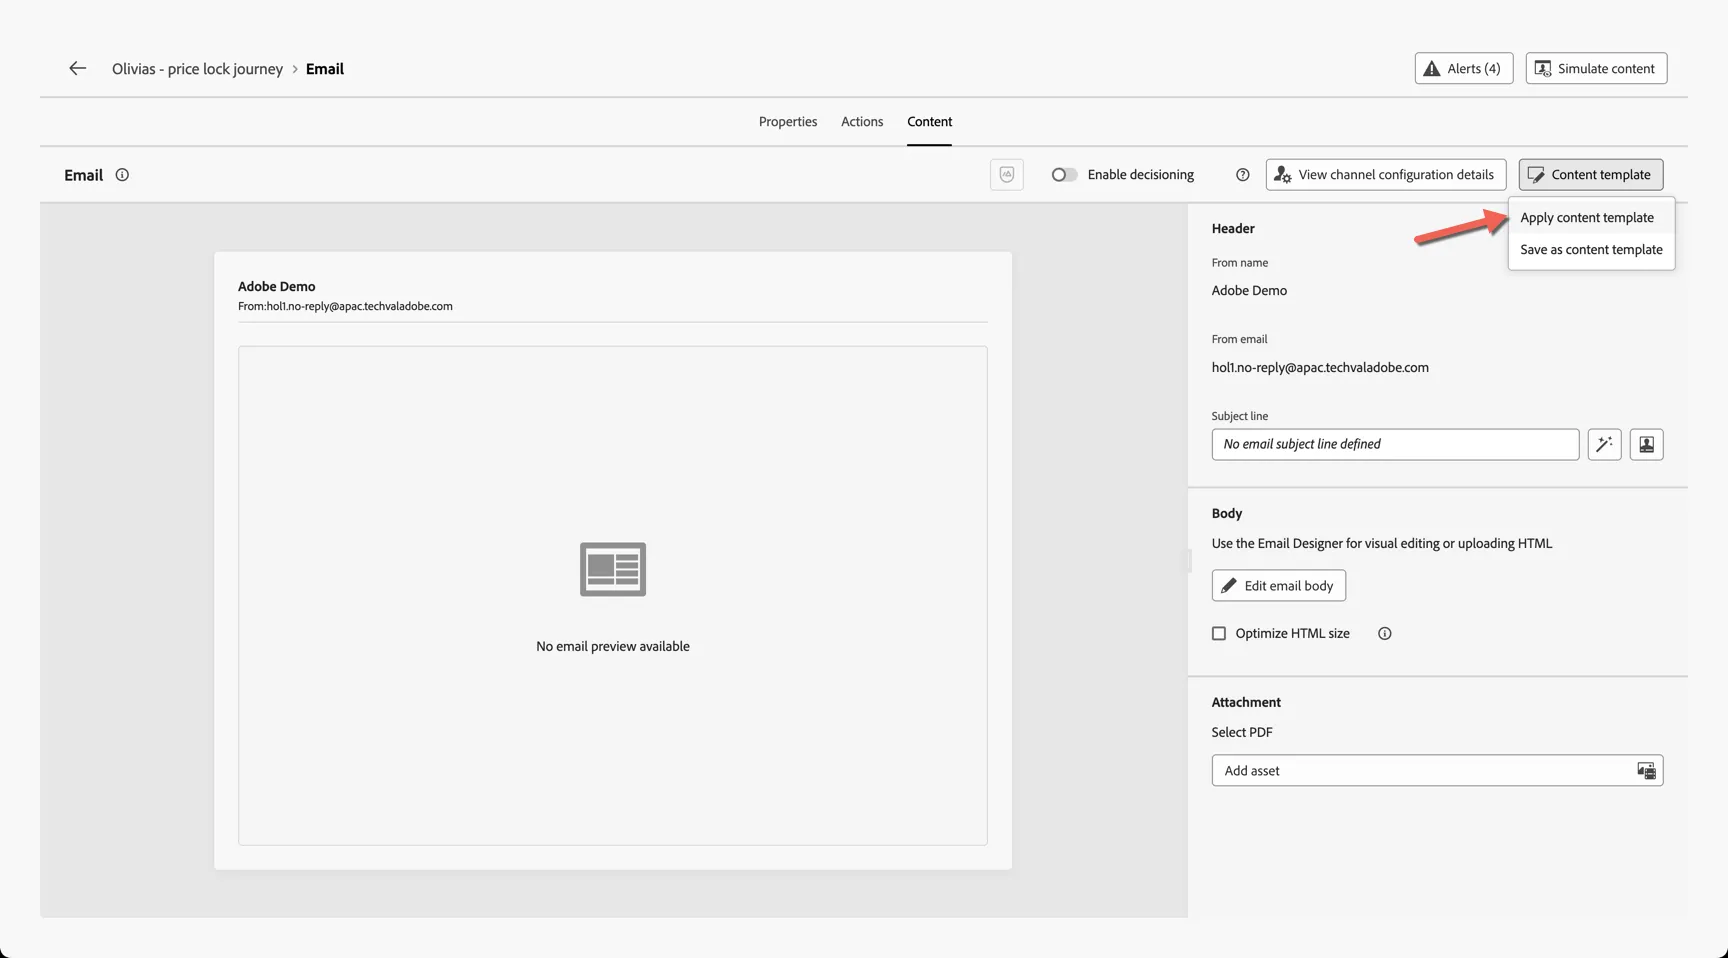Screen dimensions: 1728x958
Task: Click the Adobe Demo From name value
Action: (1249, 290)
